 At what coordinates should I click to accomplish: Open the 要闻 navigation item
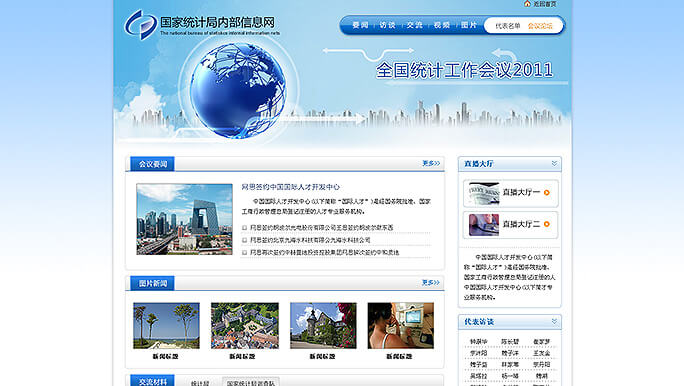[360, 25]
